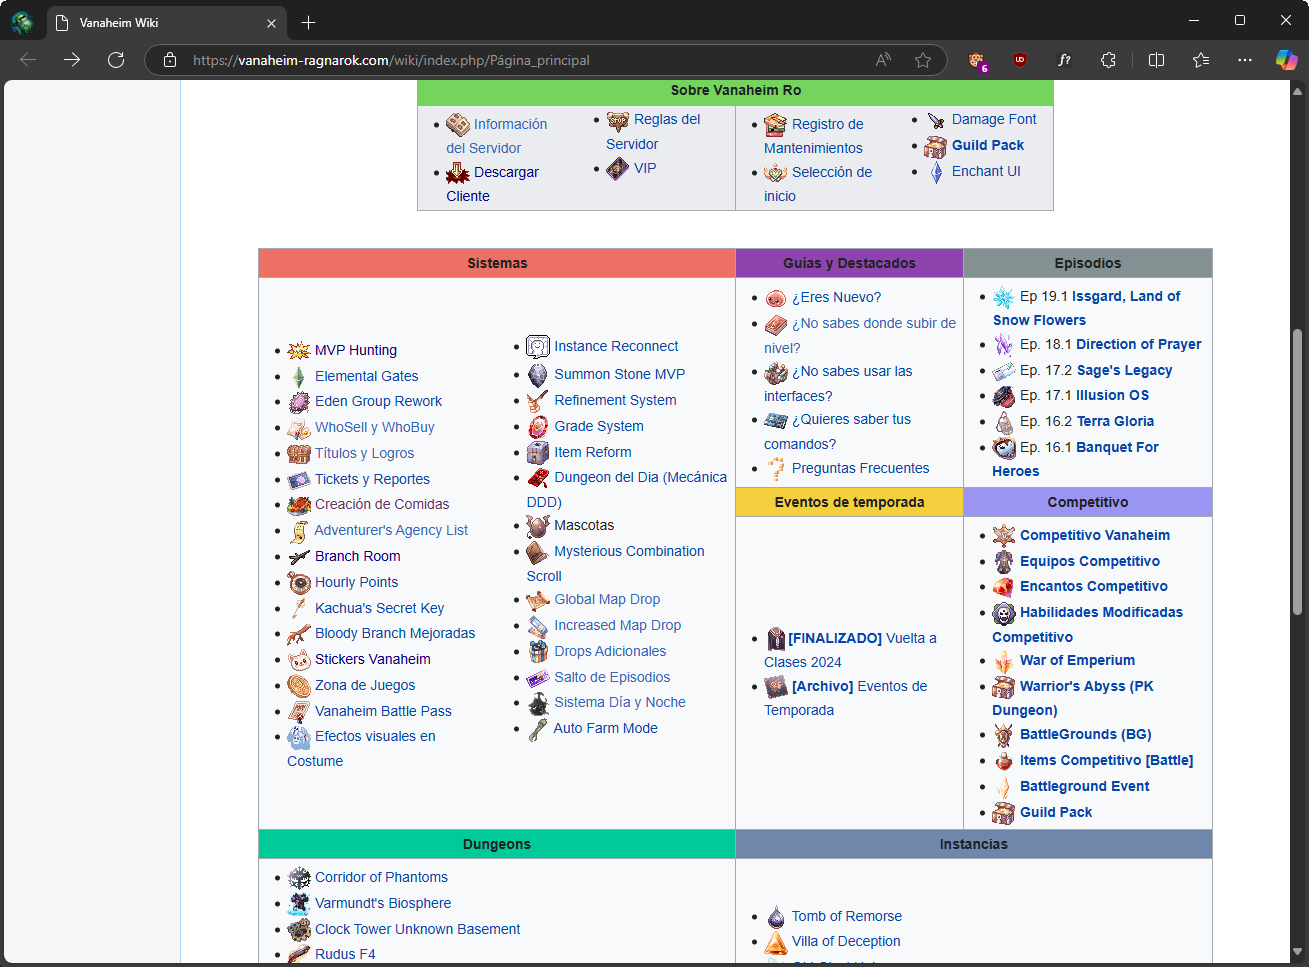Open the Reglas del Servidor link
Screen dimensions: 1309x967
click(653, 131)
